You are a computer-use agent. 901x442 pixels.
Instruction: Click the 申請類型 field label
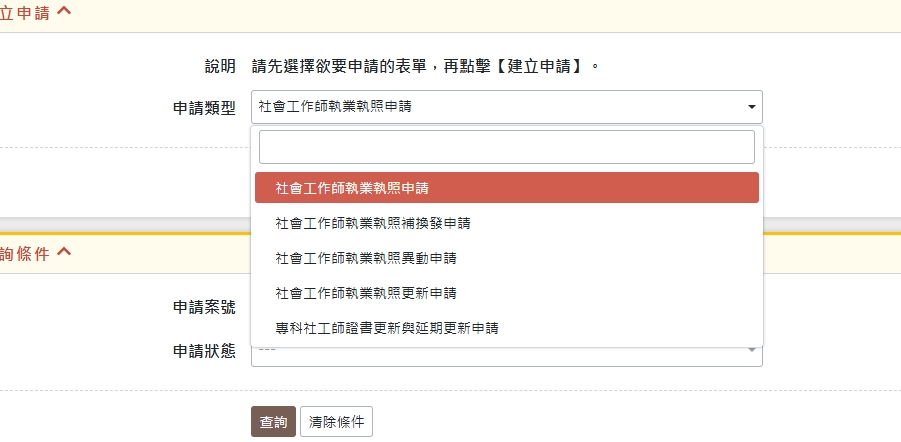pos(204,108)
